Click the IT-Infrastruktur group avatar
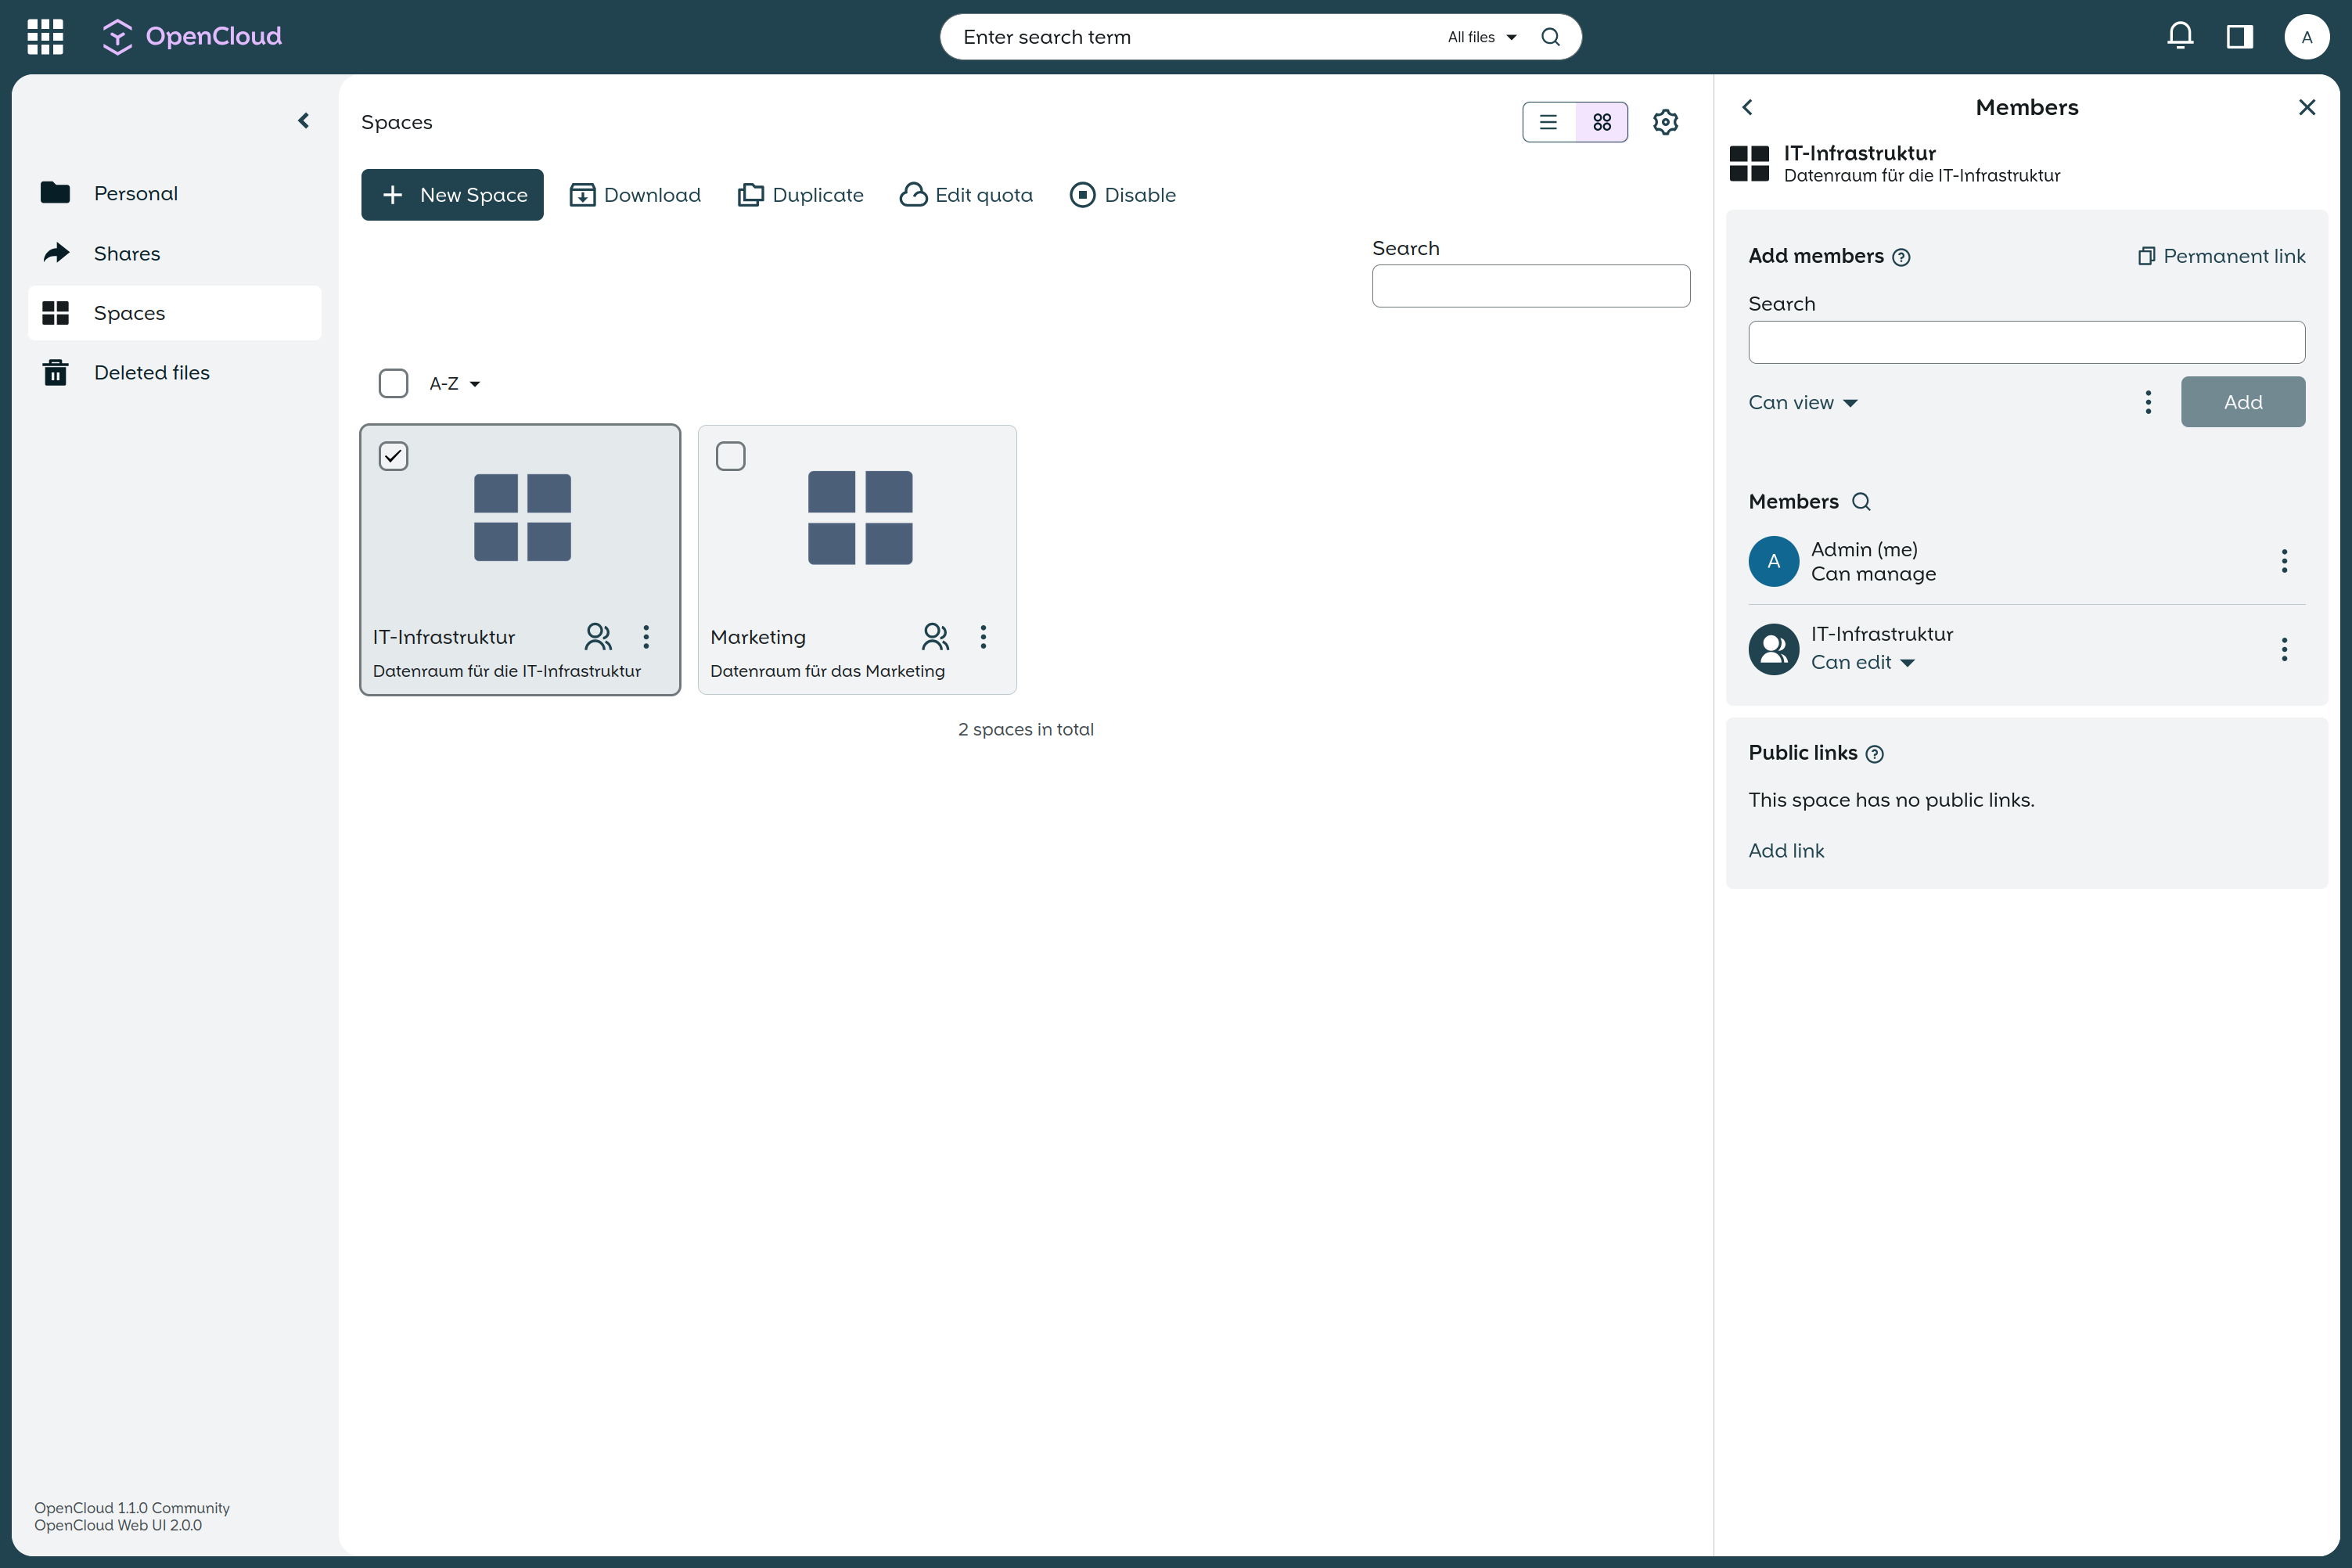This screenshot has height=1568, width=2352. click(1774, 649)
